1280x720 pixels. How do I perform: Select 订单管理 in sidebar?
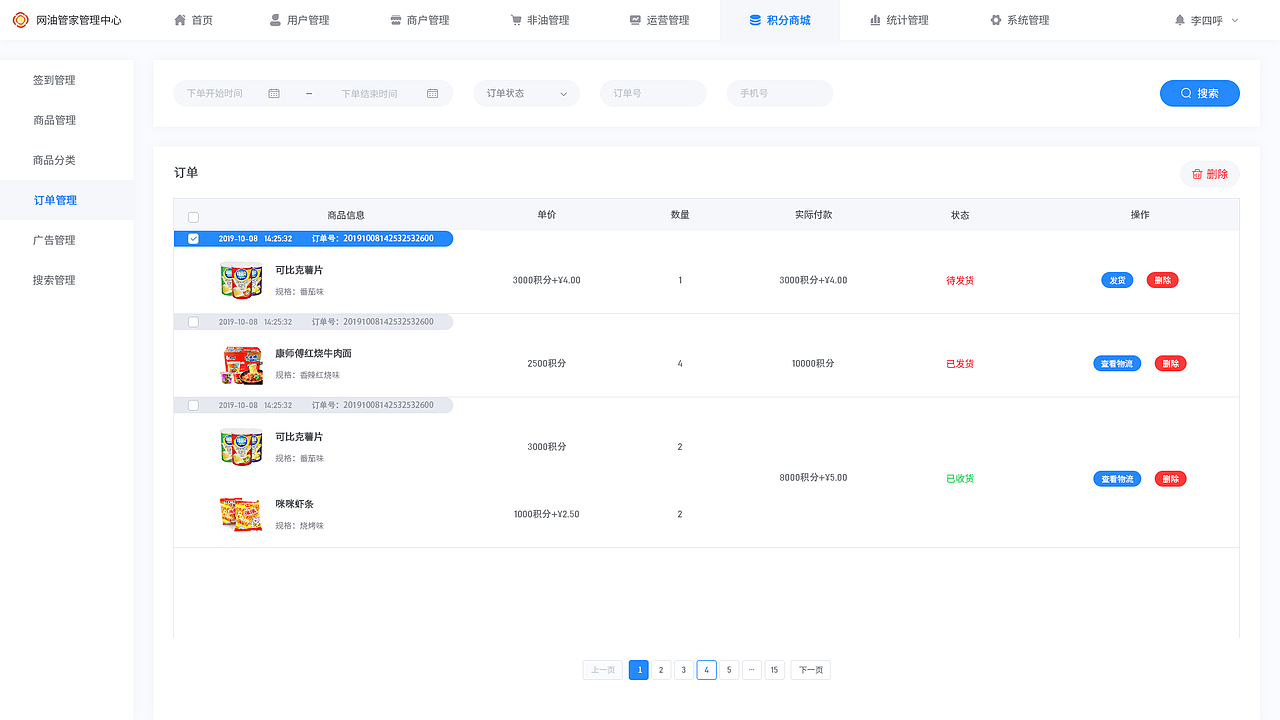(66, 200)
